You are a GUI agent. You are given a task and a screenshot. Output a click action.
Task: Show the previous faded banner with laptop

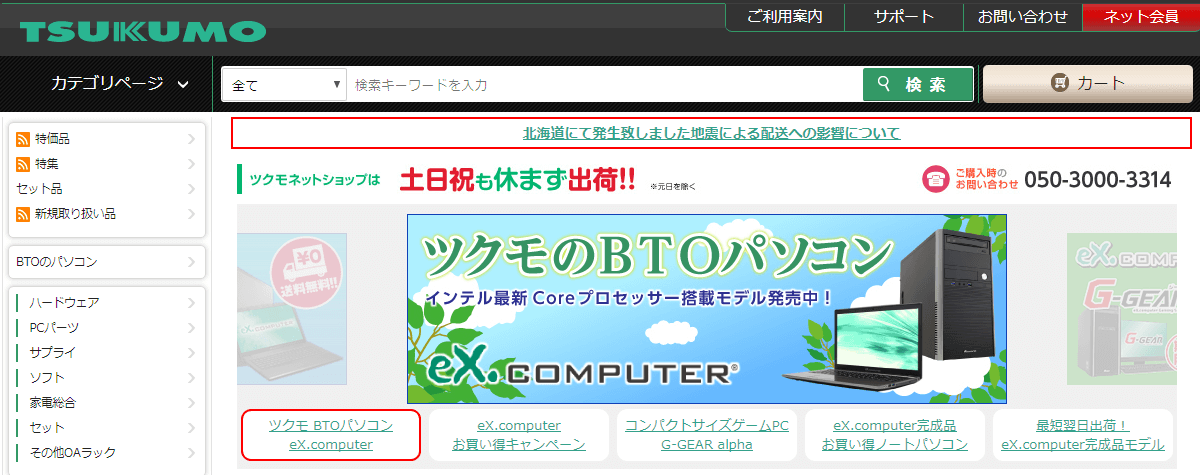(292, 309)
